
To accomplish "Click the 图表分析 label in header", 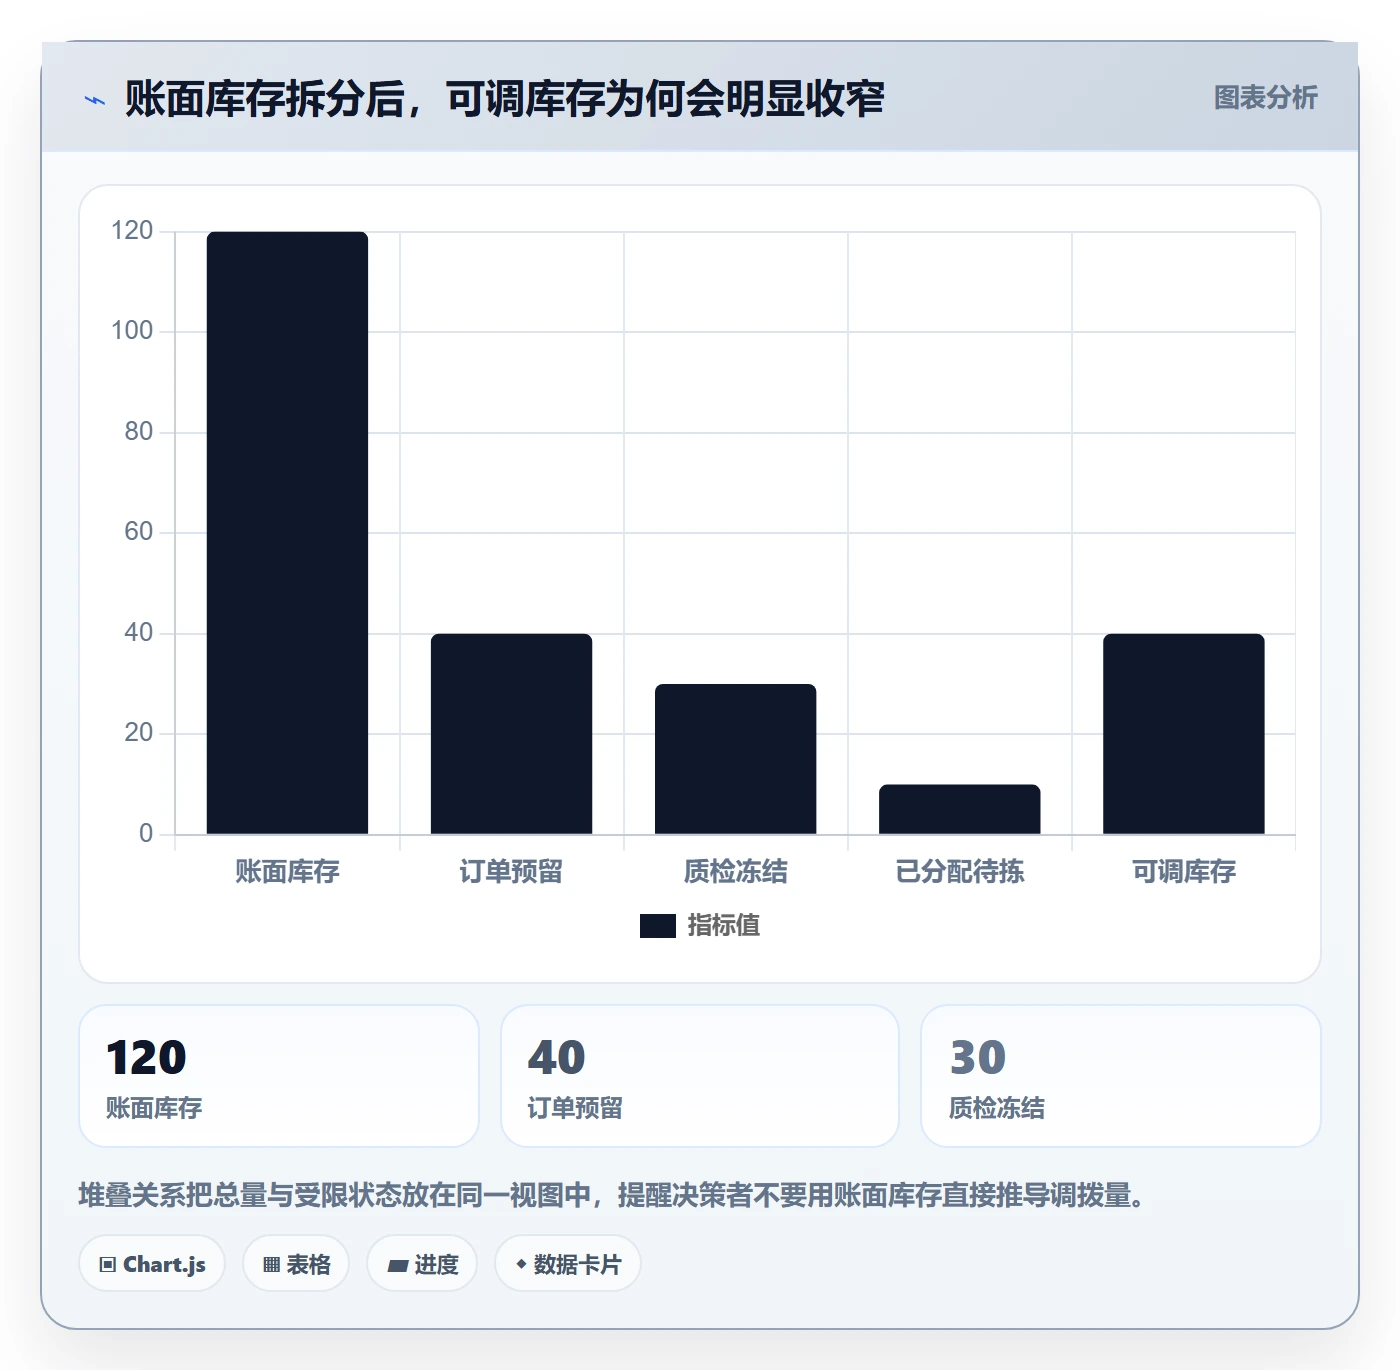I will [1265, 98].
